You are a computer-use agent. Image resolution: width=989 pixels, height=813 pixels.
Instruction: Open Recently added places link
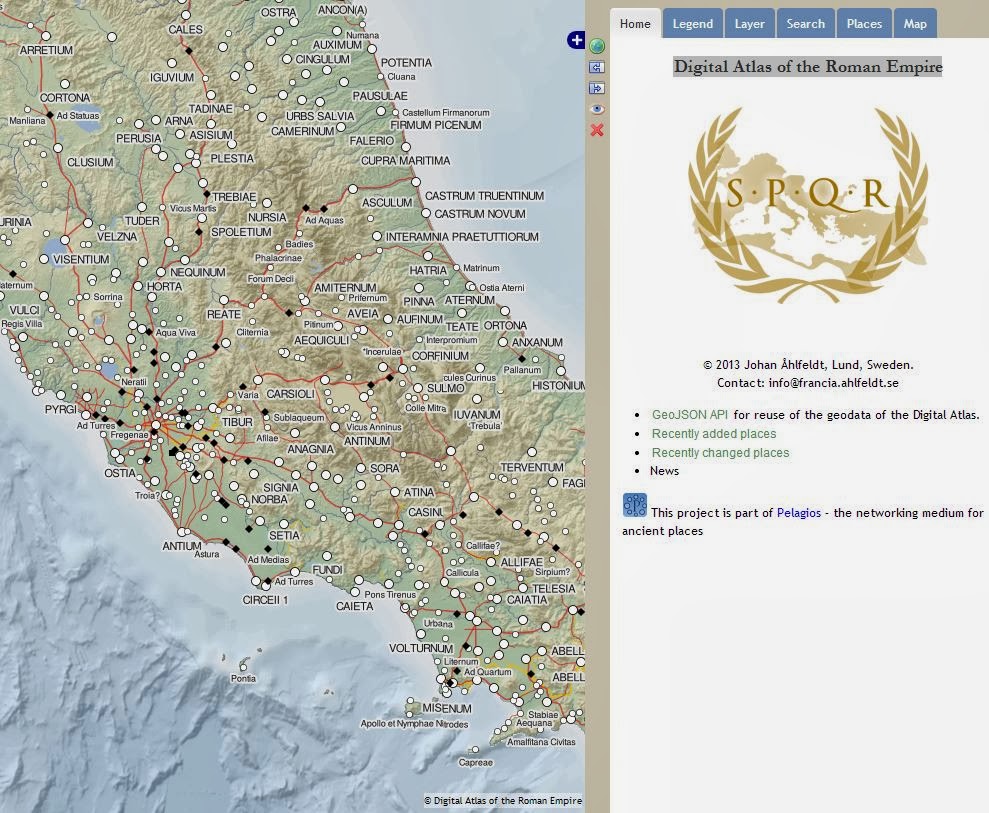(x=714, y=433)
